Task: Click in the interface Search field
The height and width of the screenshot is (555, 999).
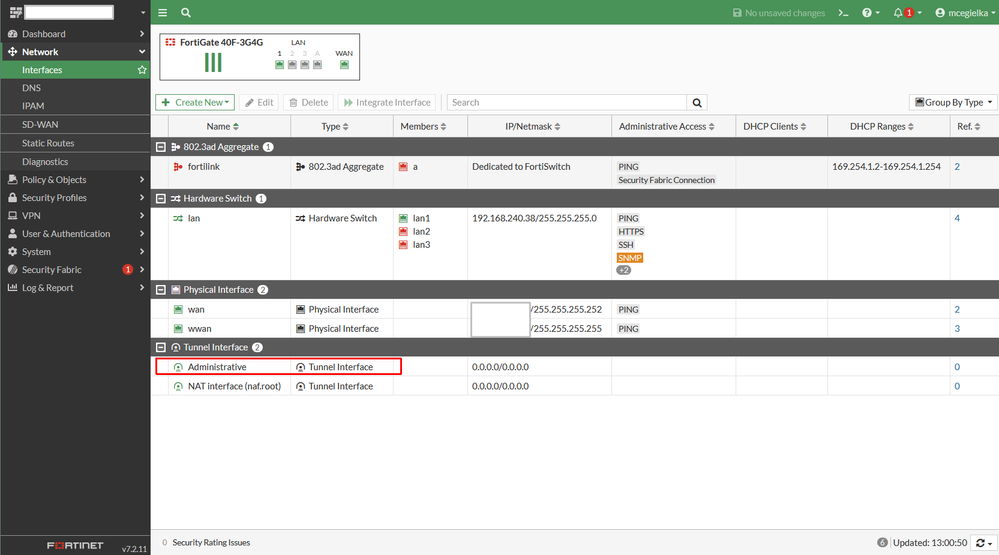Action: pos(566,102)
